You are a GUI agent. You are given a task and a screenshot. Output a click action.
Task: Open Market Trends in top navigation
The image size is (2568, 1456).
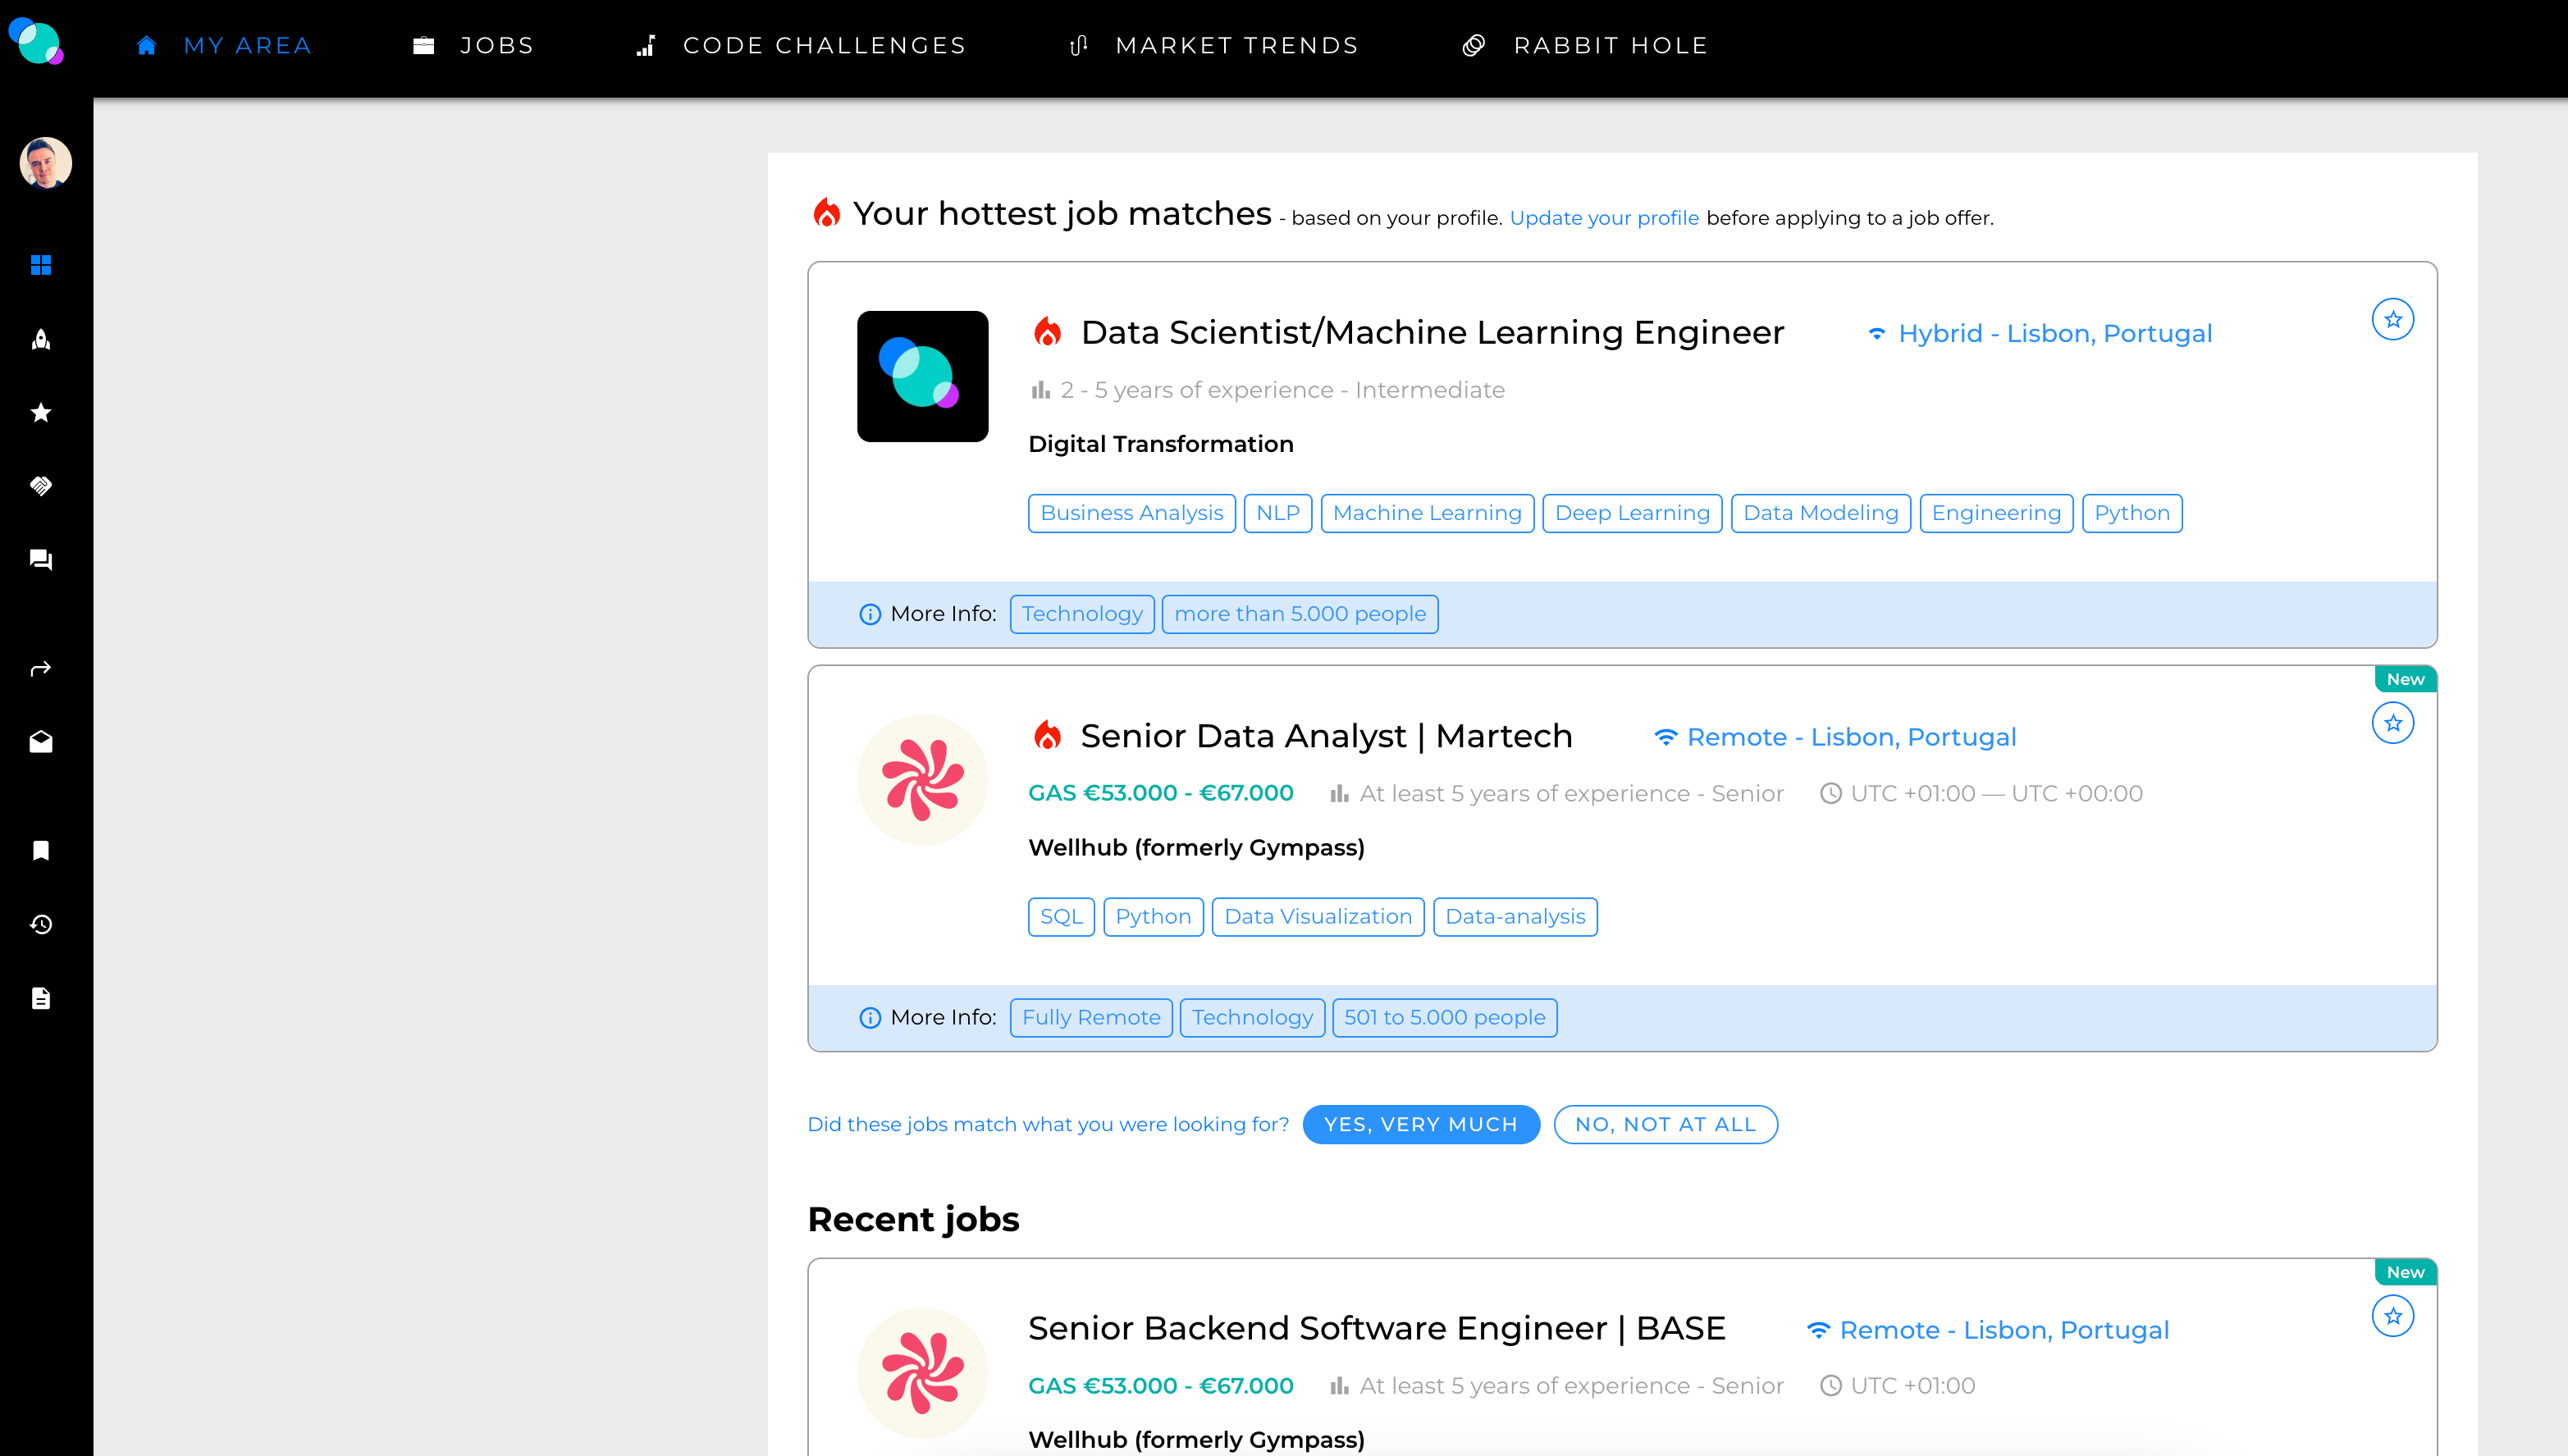(1214, 46)
